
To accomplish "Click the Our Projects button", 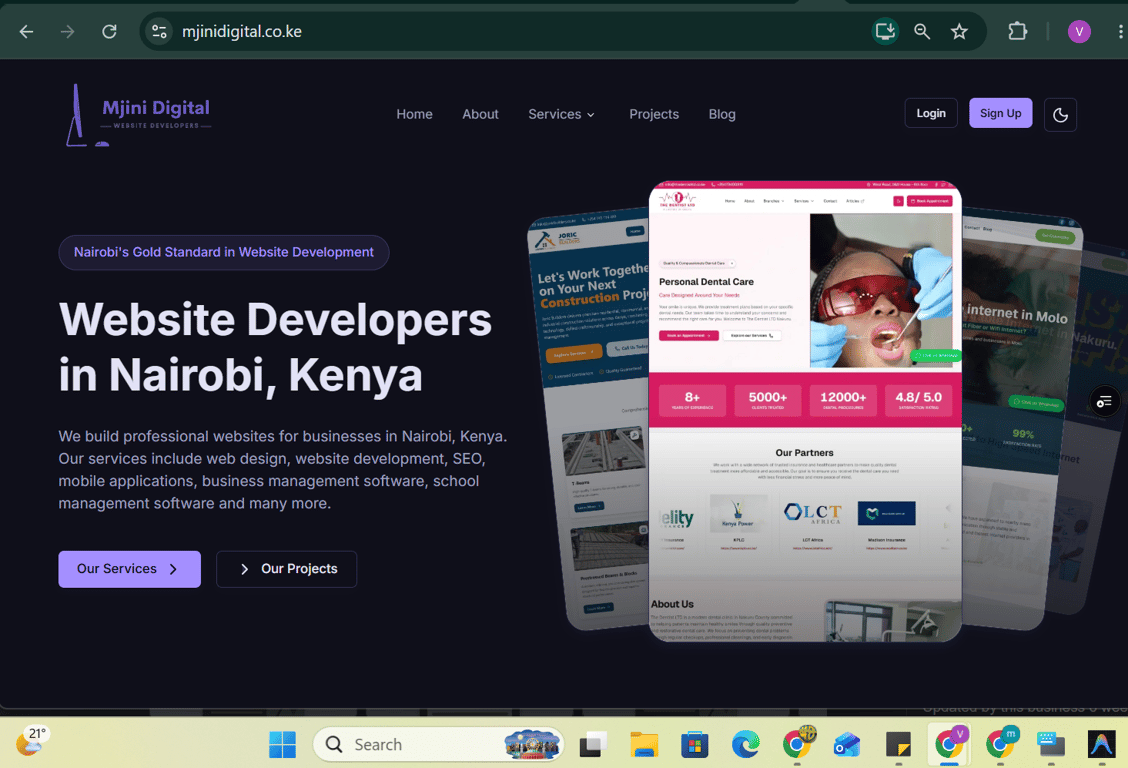I will (286, 569).
